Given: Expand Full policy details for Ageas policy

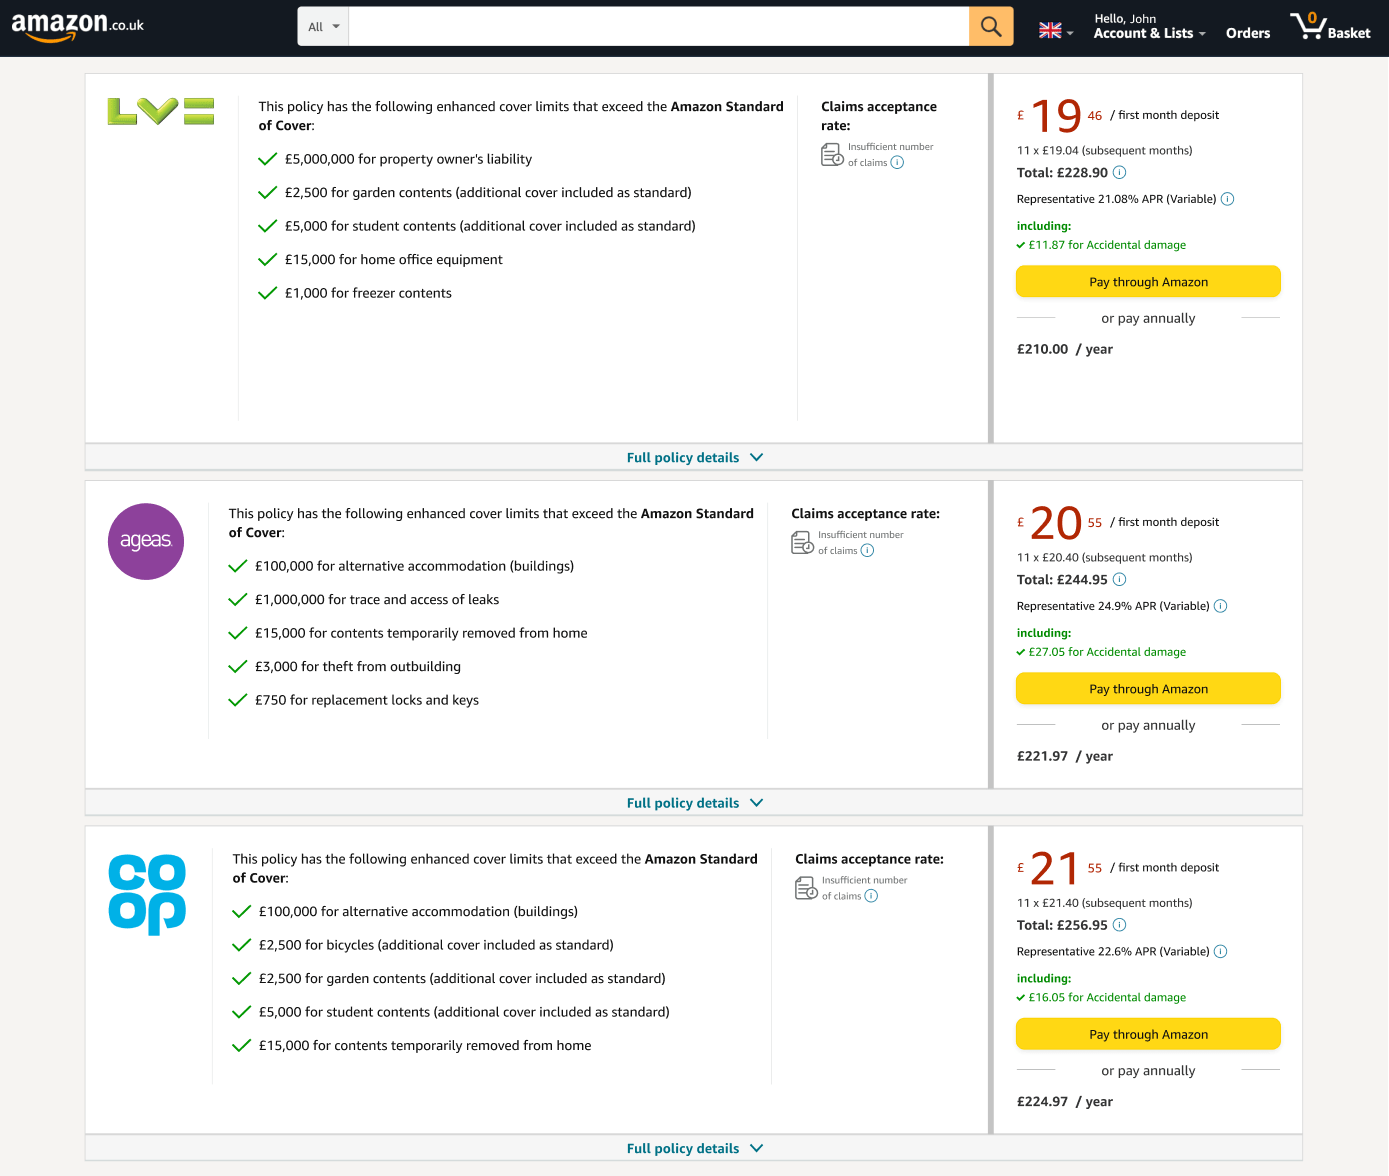Looking at the screenshot, I should (x=694, y=803).
